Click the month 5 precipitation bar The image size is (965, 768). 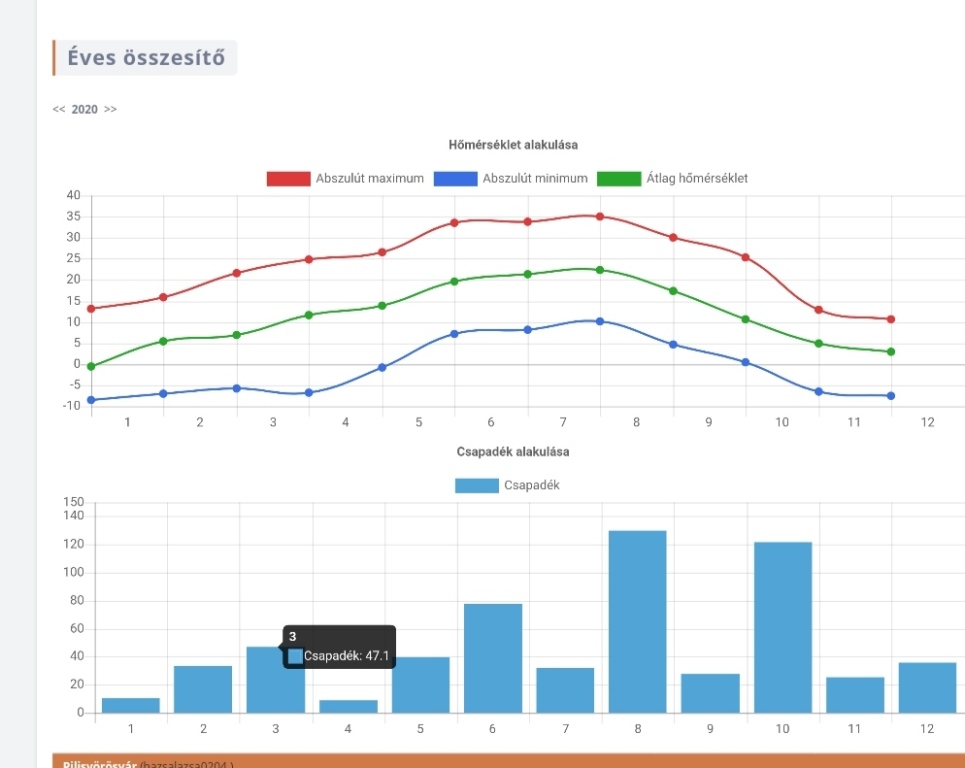[420, 685]
